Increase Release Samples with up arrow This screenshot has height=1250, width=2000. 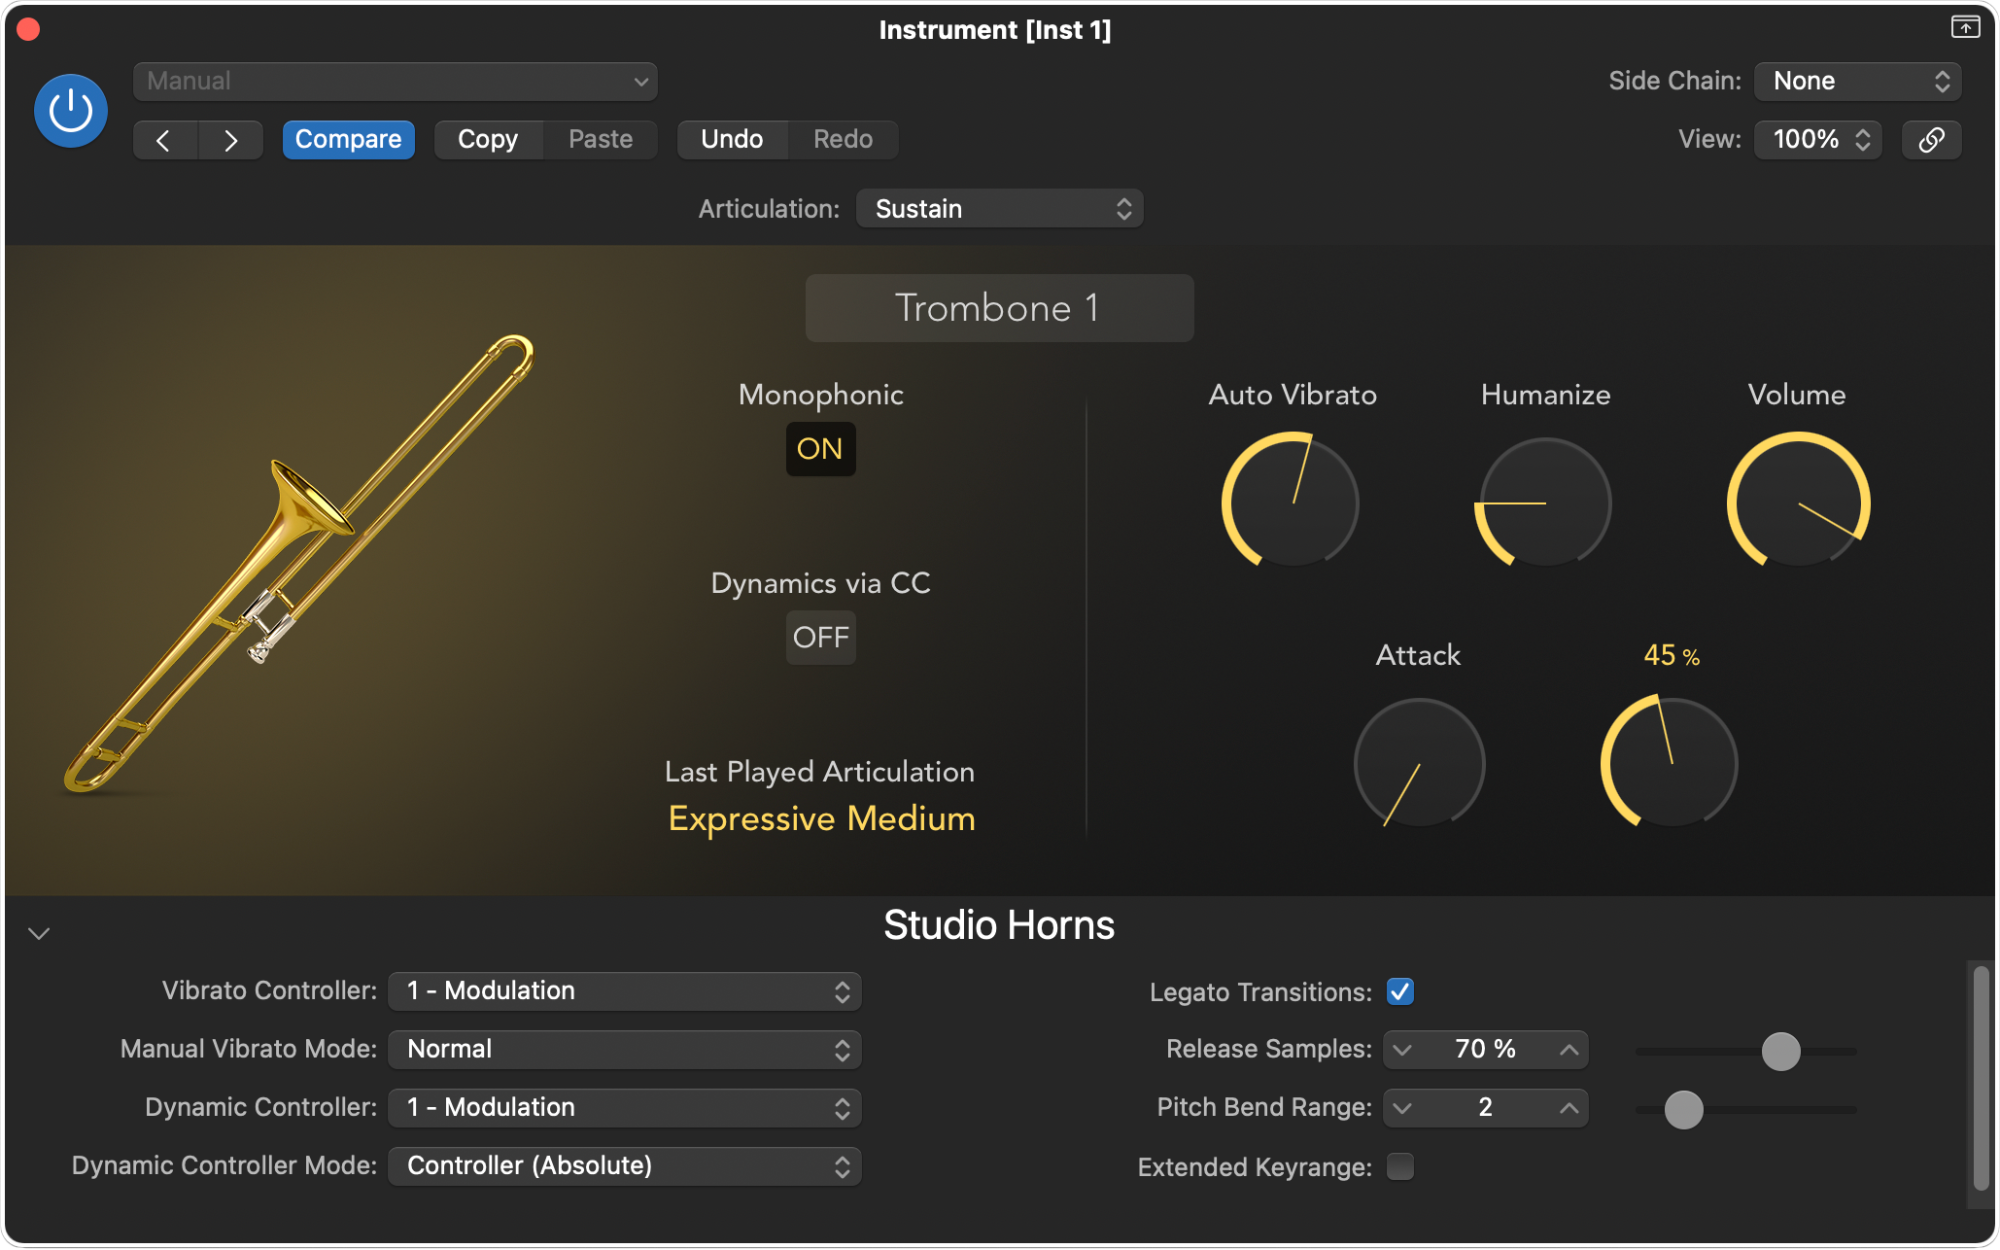tap(1569, 1050)
